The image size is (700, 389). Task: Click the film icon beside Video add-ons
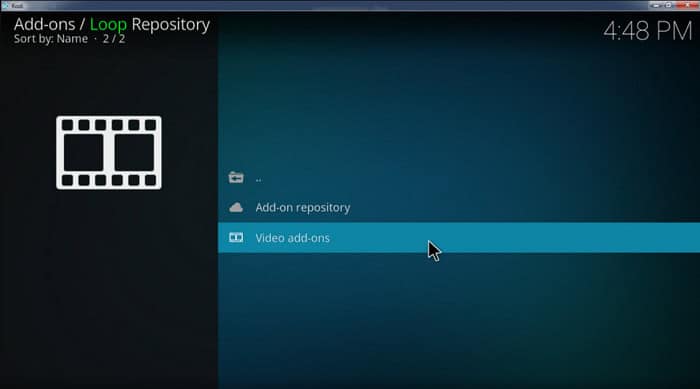236,238
